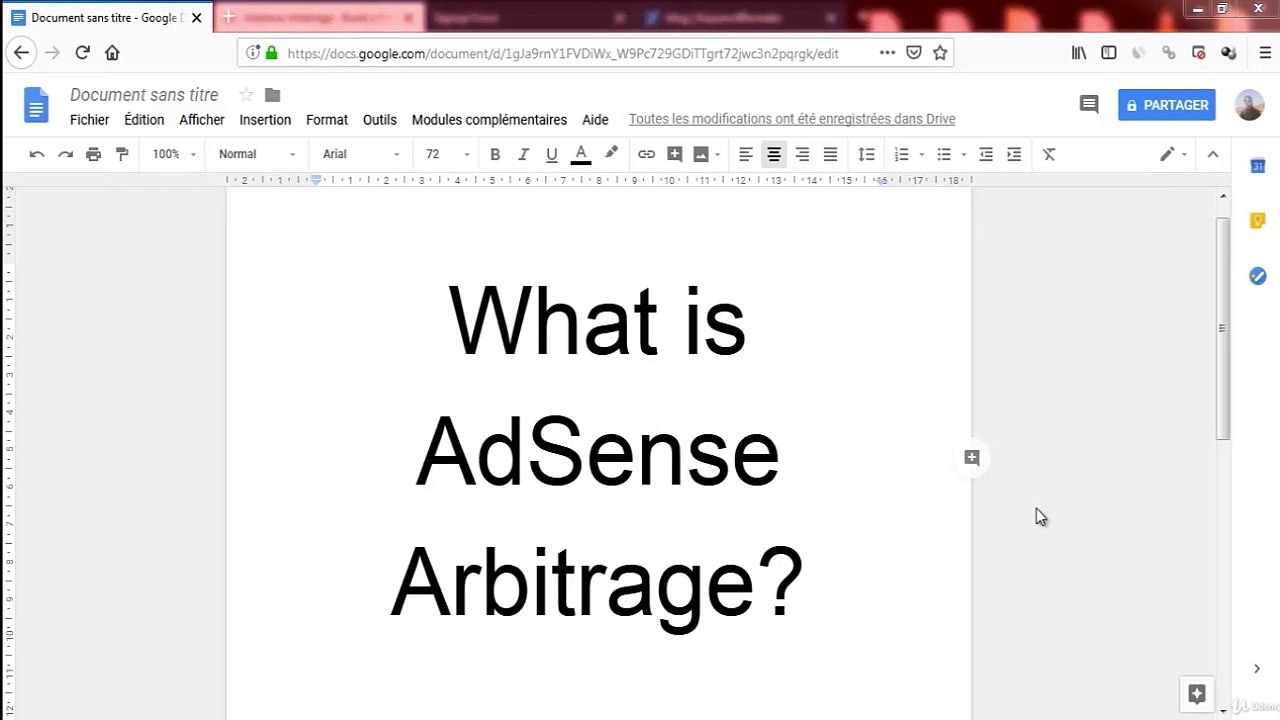Rename the title 'Document sans titre'
The width and height of the screenshot is (1280, 720).
pos(144,95)
